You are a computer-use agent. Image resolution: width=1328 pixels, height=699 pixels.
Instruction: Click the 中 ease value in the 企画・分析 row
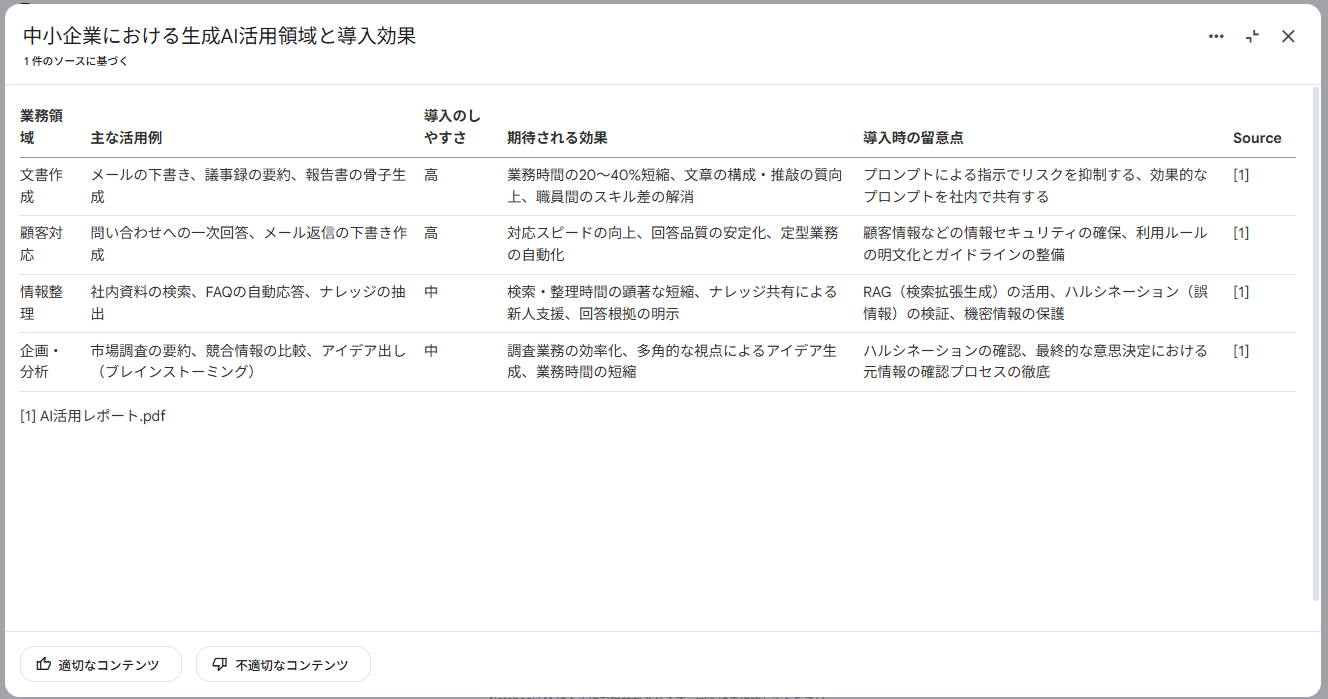[431, 351]
